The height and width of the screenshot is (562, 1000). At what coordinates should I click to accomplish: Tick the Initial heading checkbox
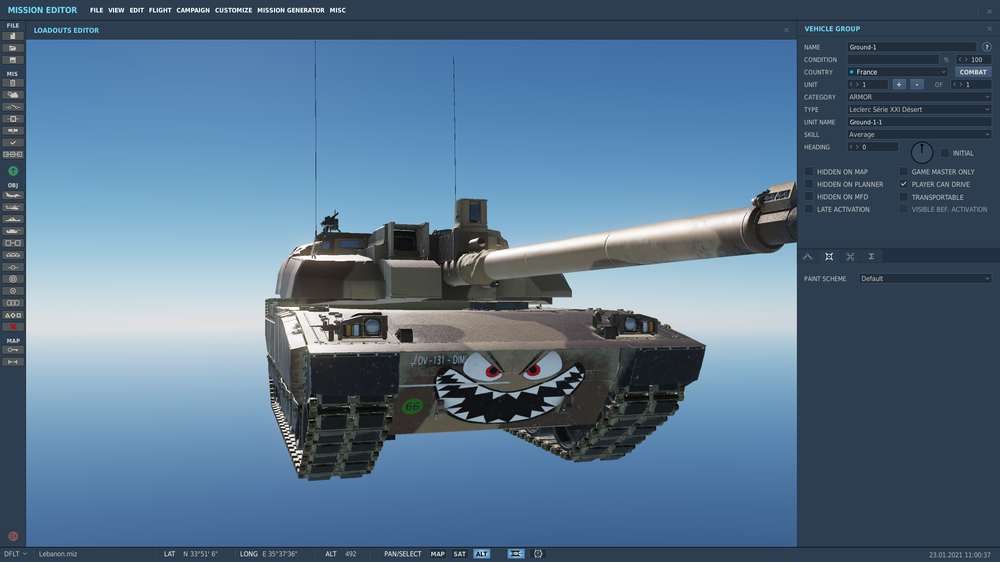click(x=945, y=153)
